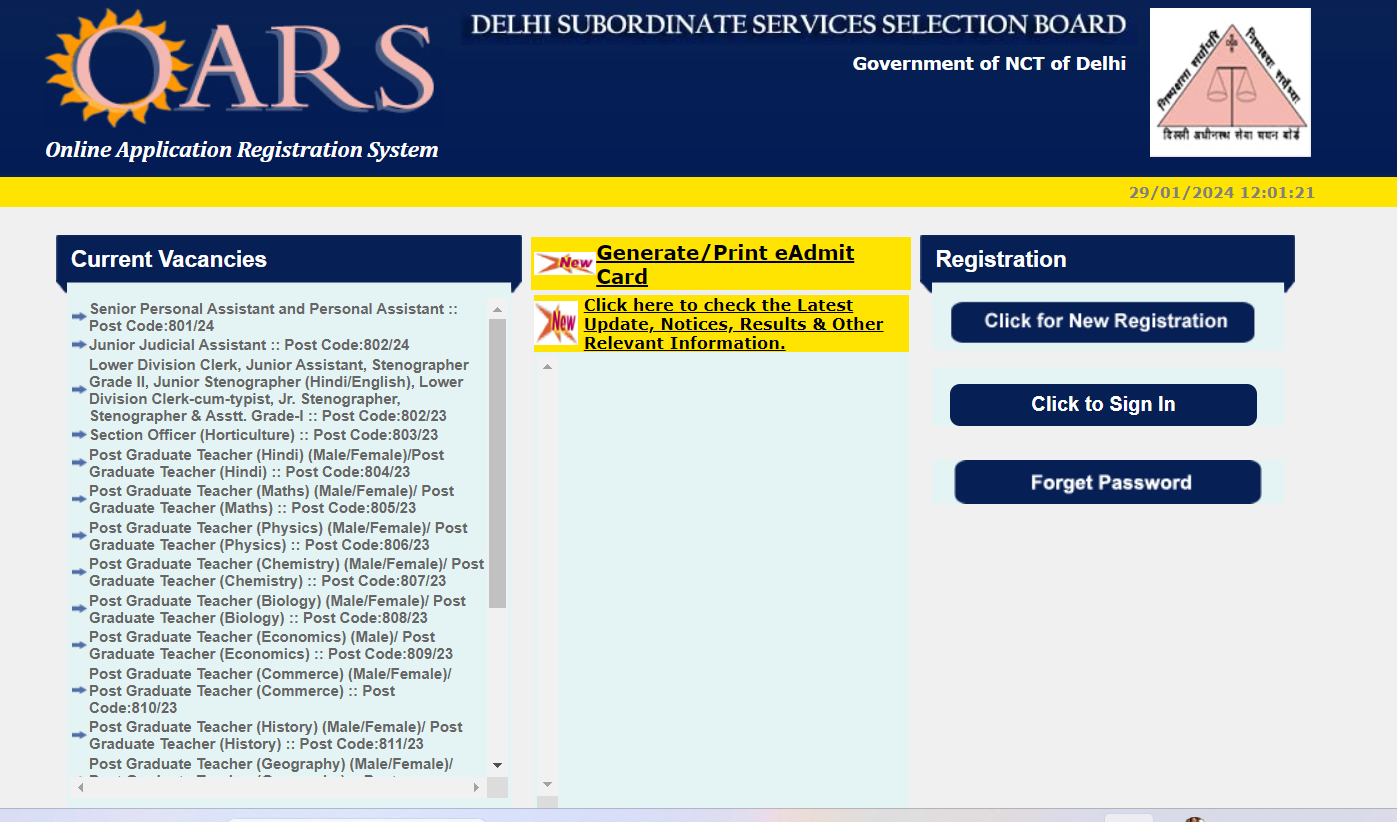Click the New badge beside Generate/Print eAdmit Card
The width and height of the screenshot is (1397, 822).
coord(564,264)
